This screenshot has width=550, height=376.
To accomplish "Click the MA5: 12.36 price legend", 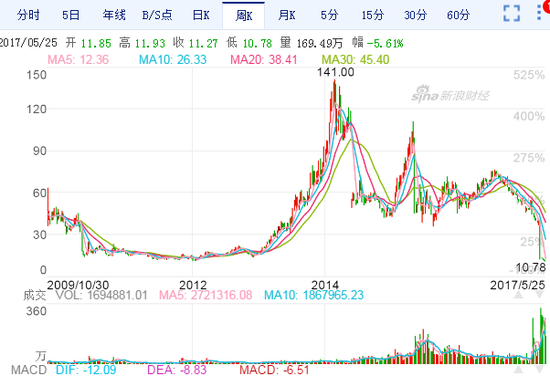I will pyautogui.click(x=78, y=60).
